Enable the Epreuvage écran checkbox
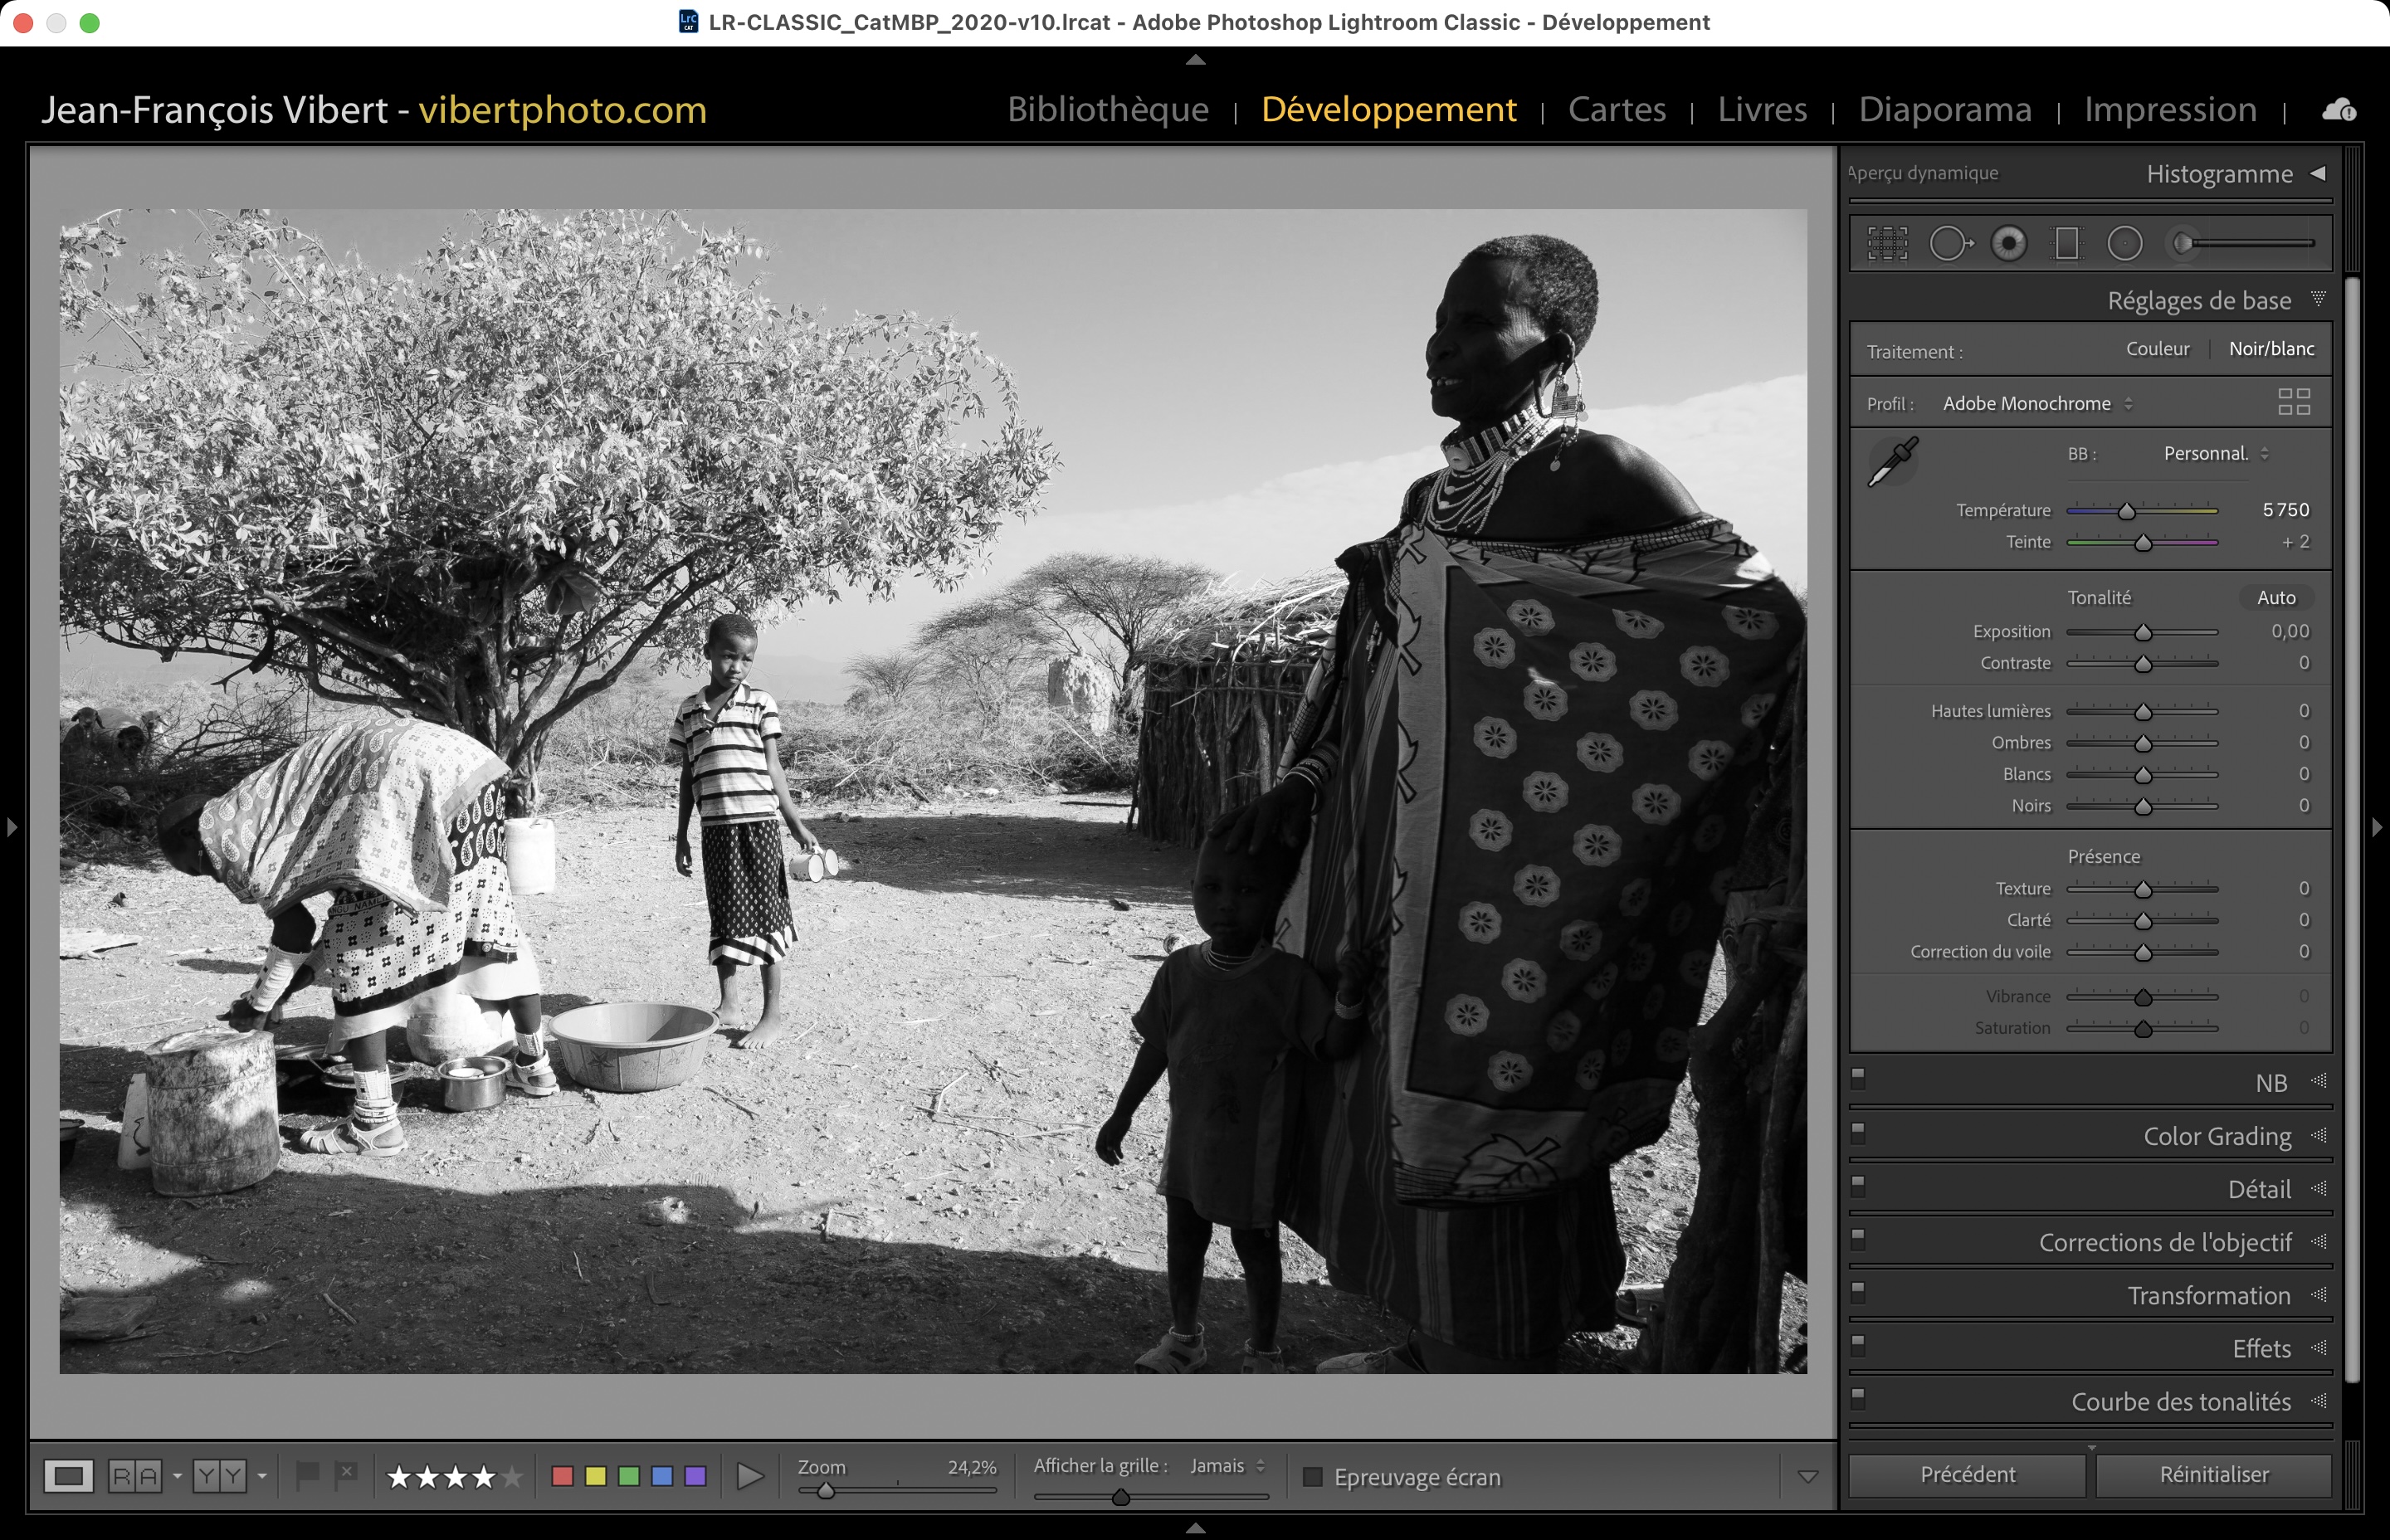Image resolution: width=2390 pixels, height=1540 pixels. point(1313,1477)
